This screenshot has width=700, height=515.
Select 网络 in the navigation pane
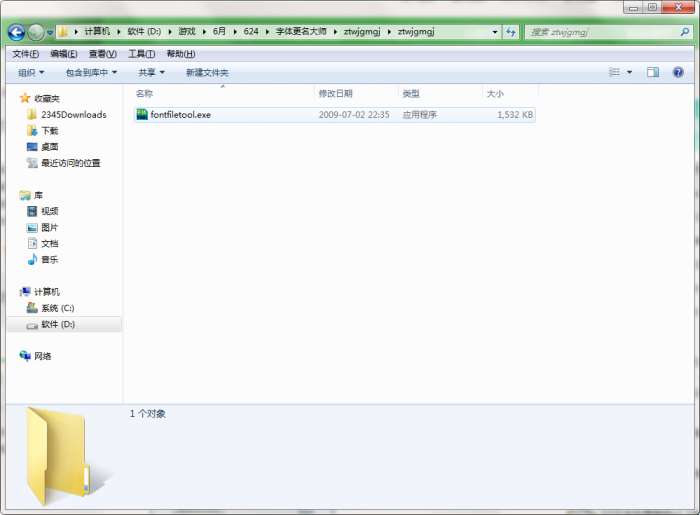pos(42,356)
